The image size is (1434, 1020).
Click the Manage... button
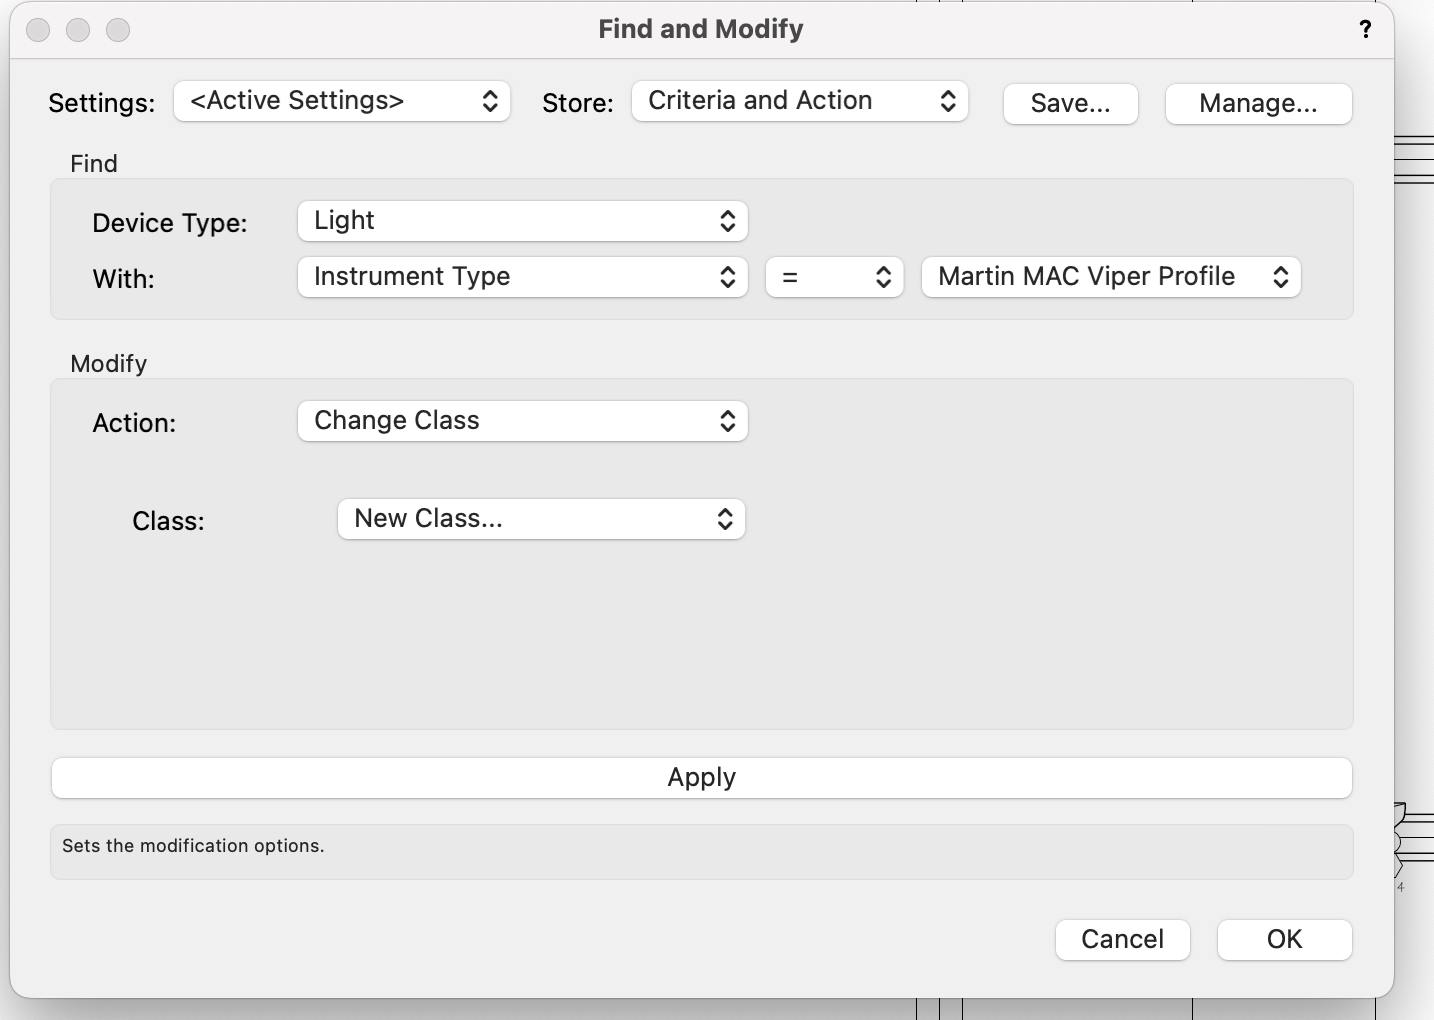pos(1258,104)
